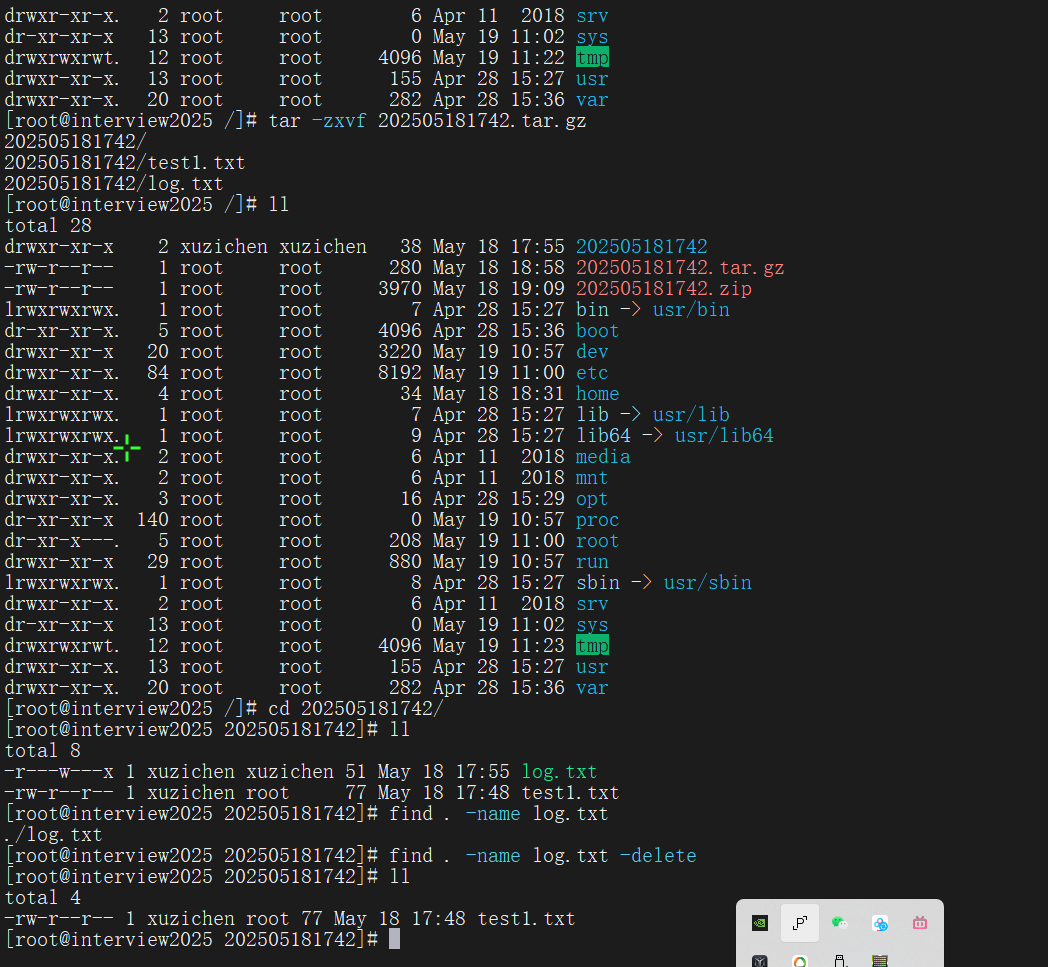Click the blue 'opt' directory name
Screen dimensions: 1048x967
coord(592,499)
